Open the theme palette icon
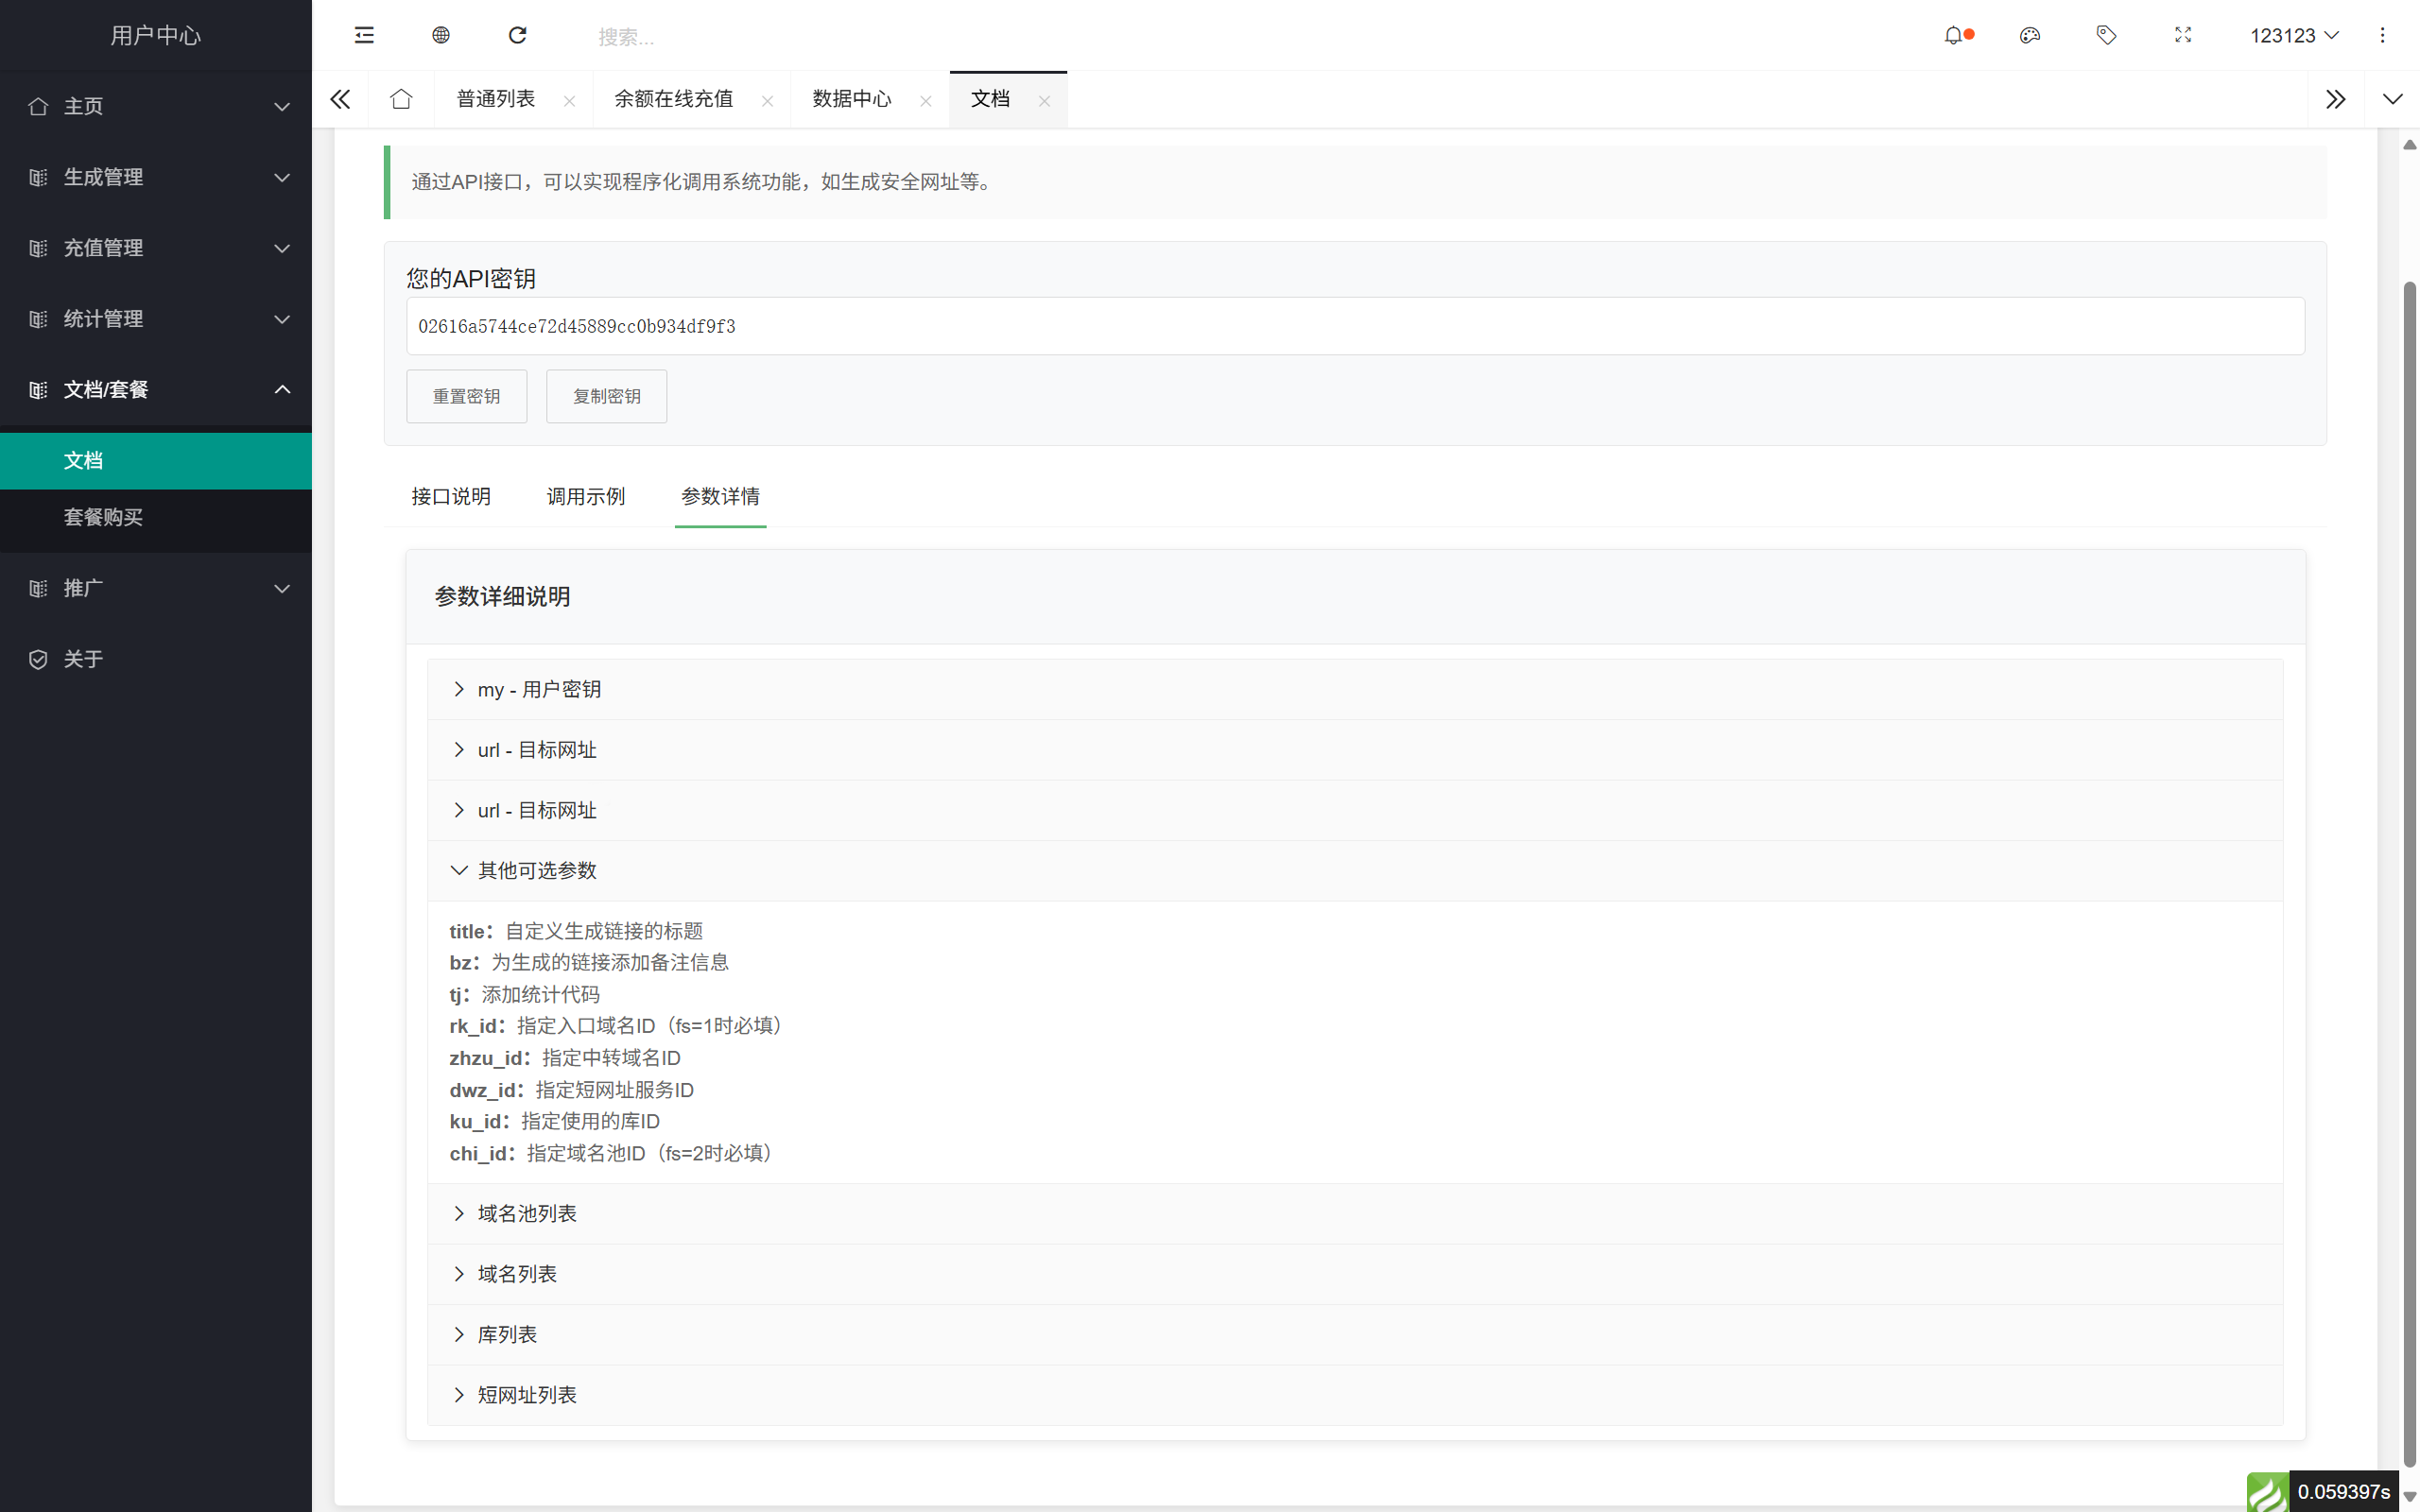2420x1512 pixels. (x=2029, y=35)
